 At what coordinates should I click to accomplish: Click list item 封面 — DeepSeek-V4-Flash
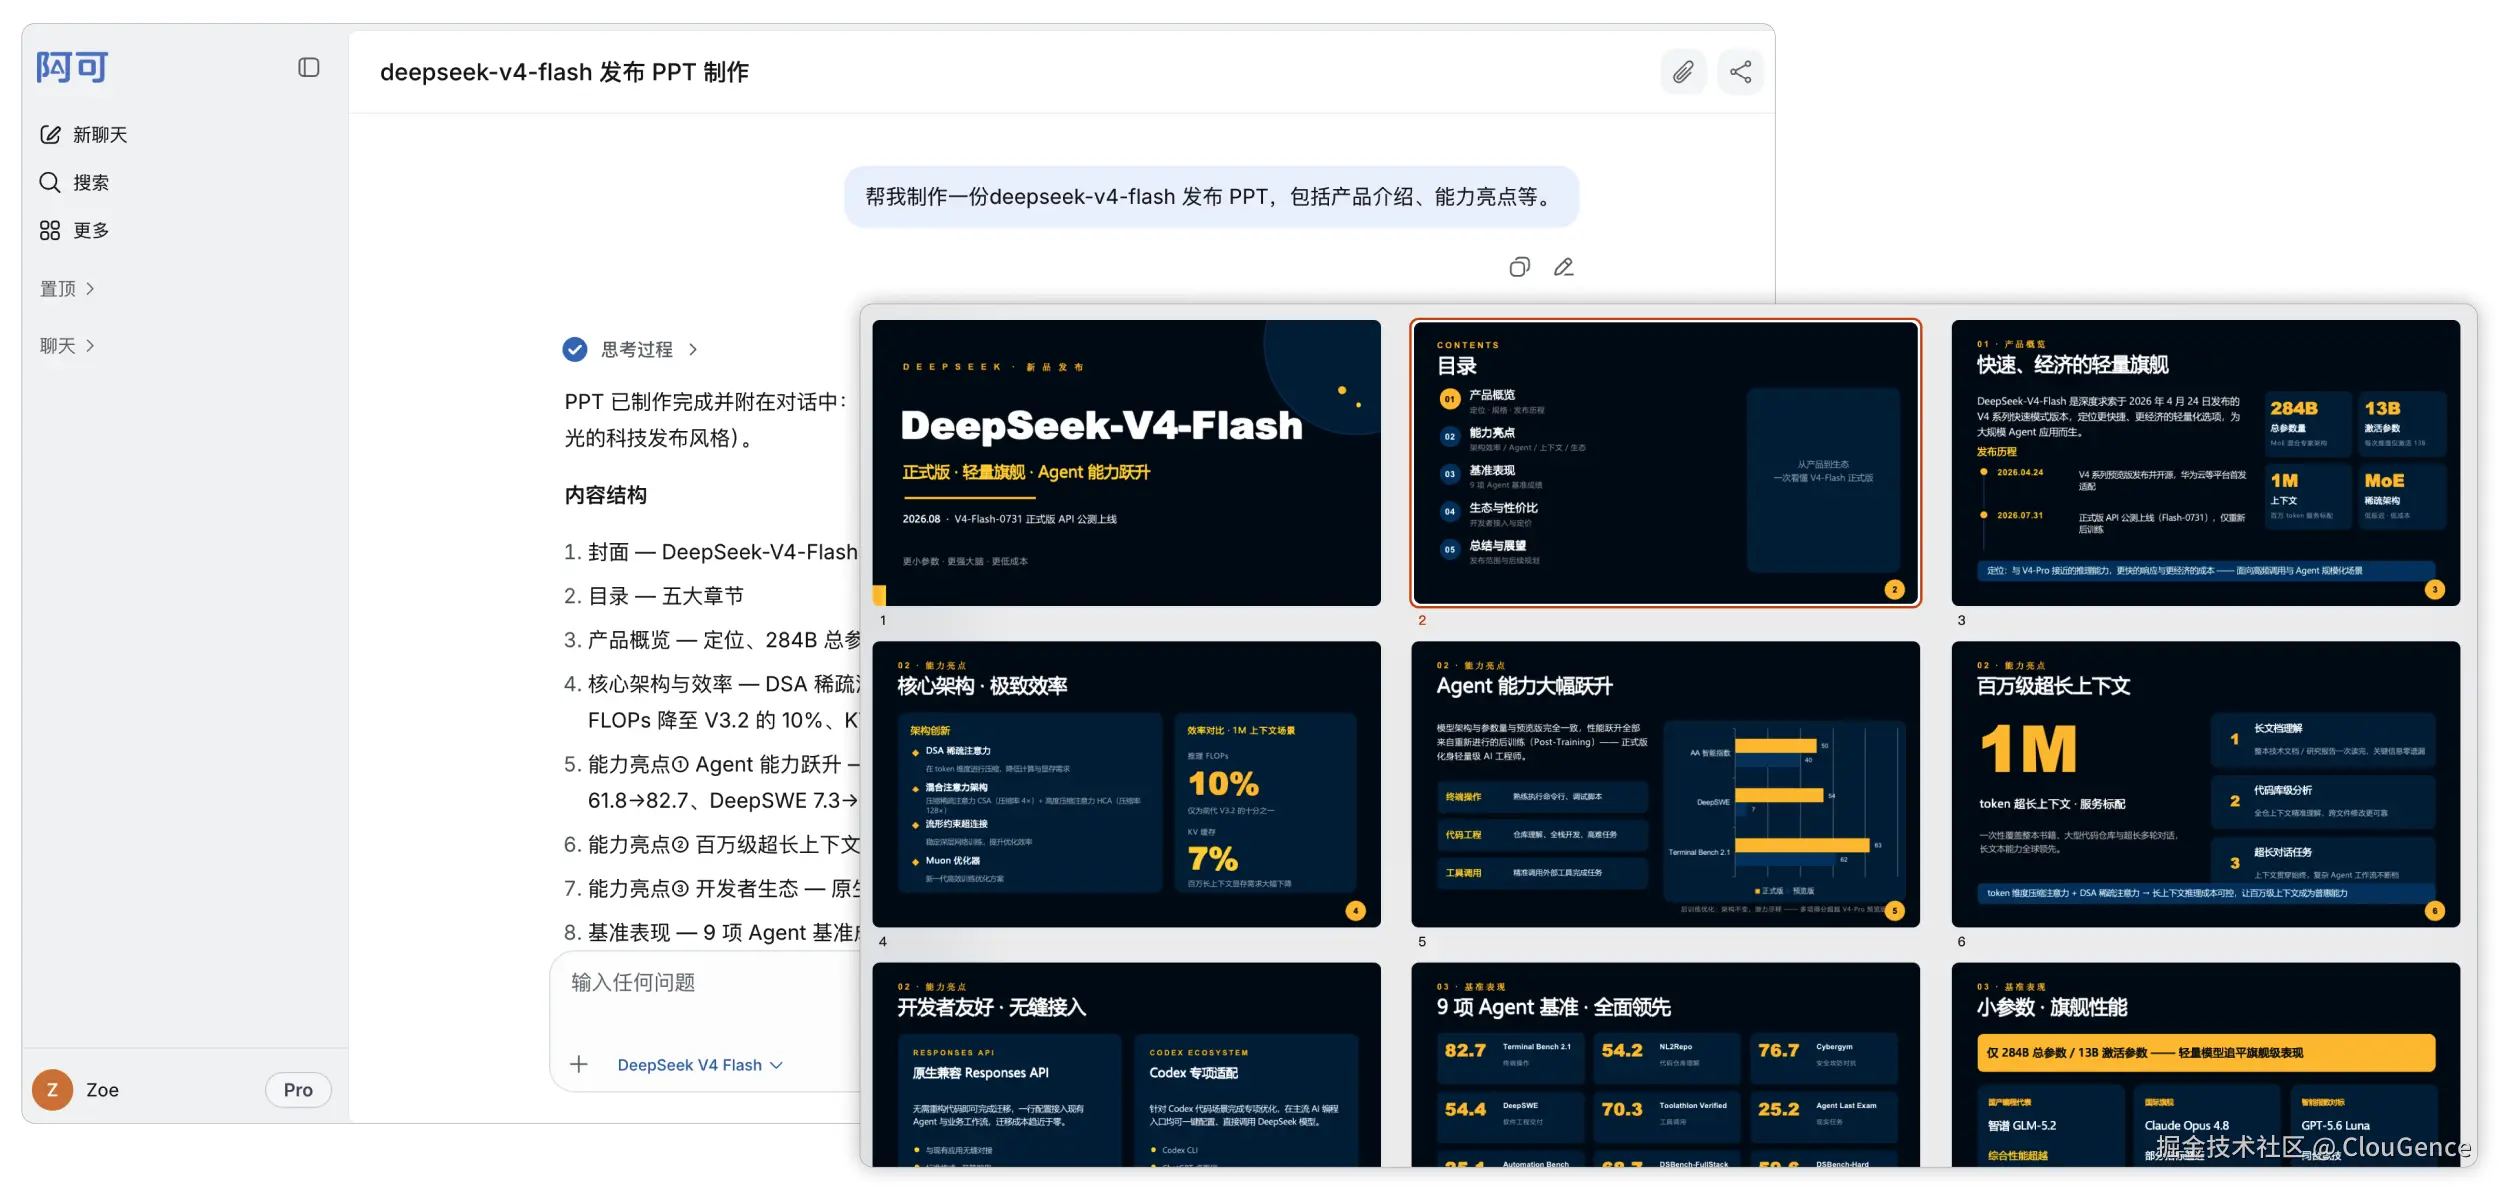pos(711,552)
